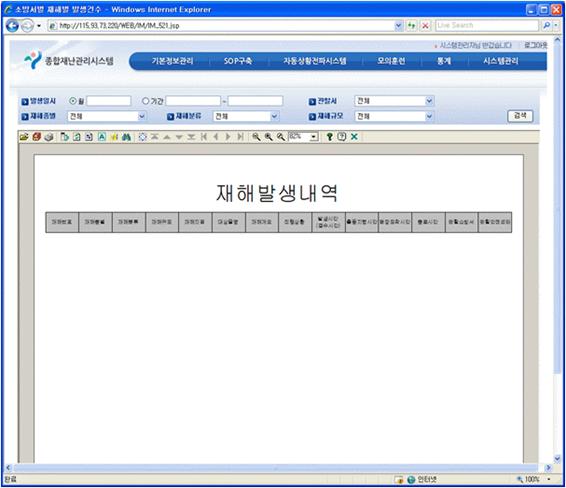Click the open folder icon in report toolbar
The image size is (566, 488).
click(24, 137)
